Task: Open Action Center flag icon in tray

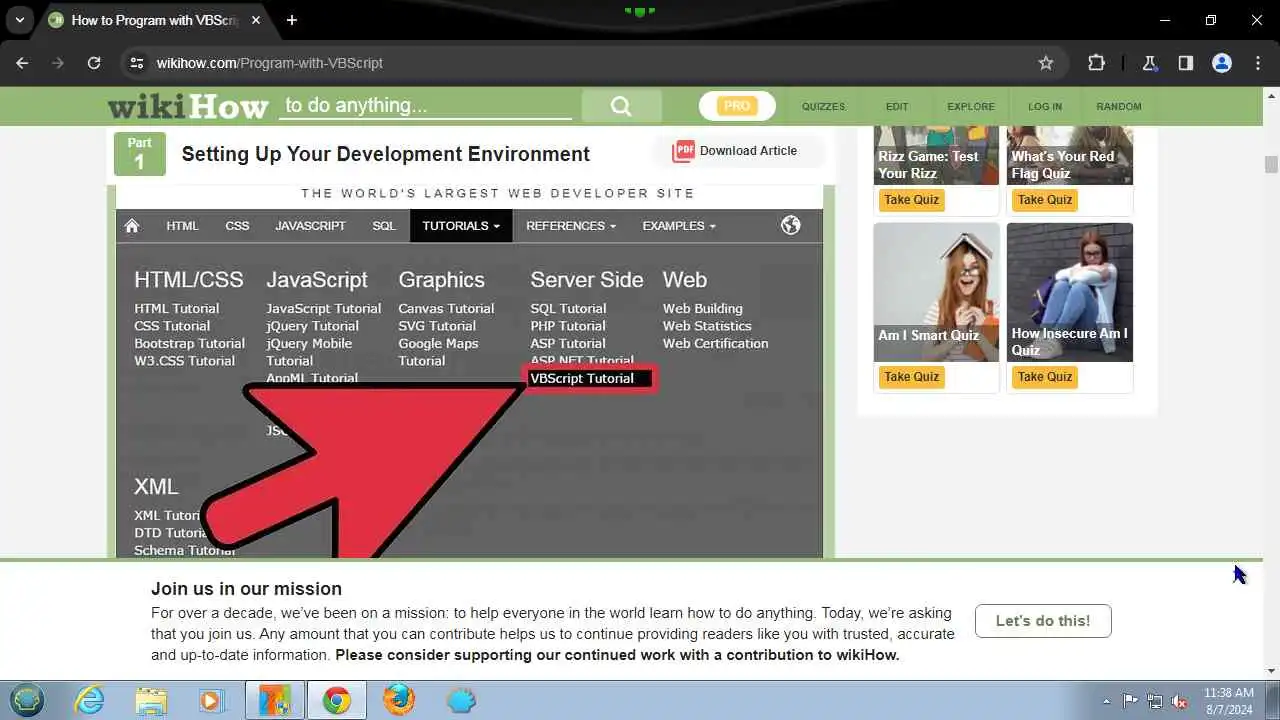Action: [x=1130, y=701]
